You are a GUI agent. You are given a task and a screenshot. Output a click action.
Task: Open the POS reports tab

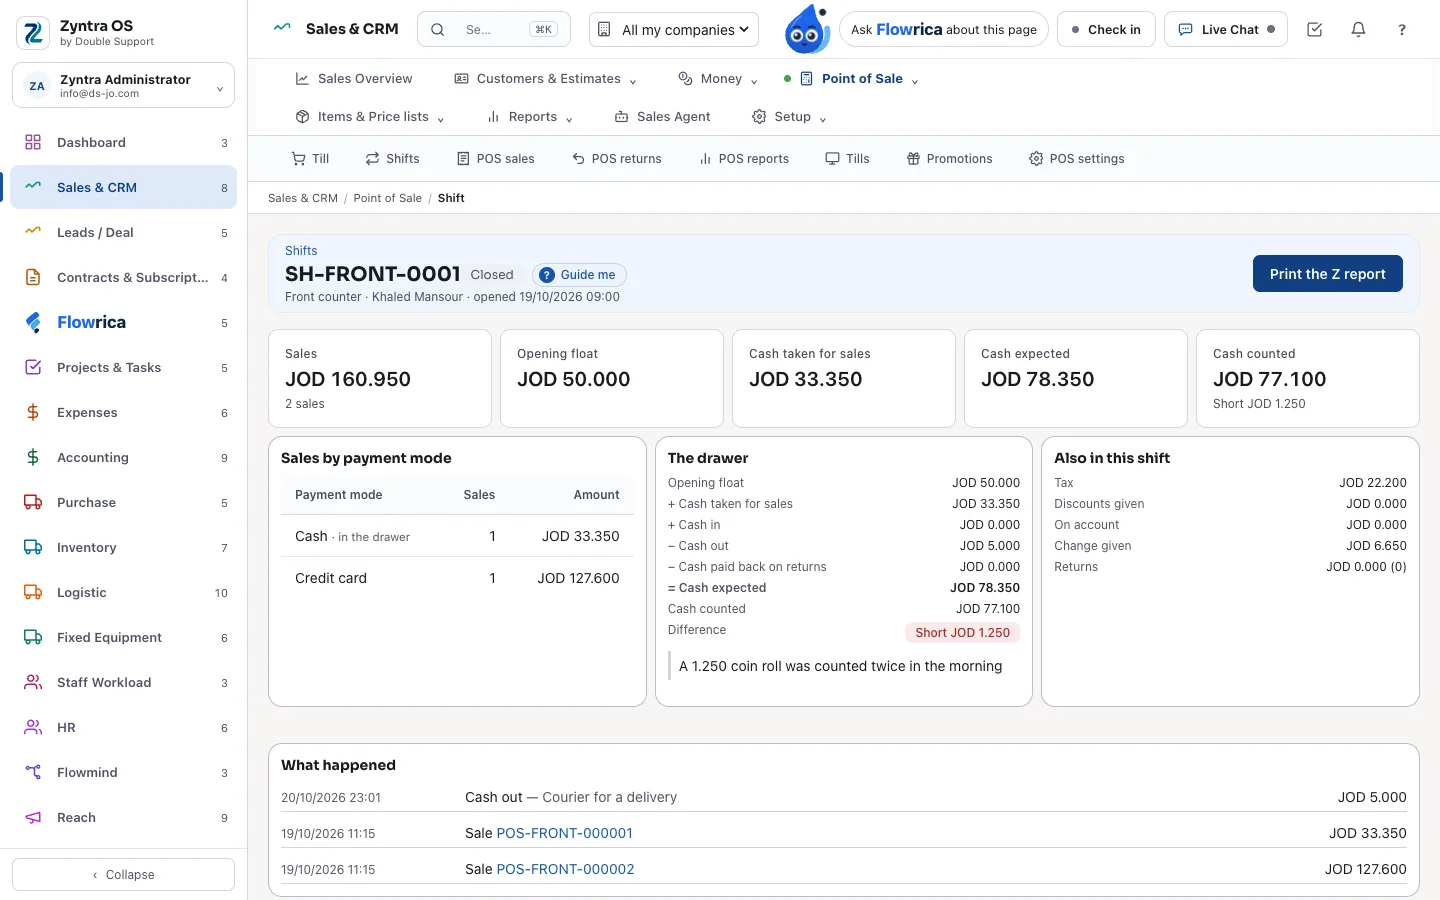(744, 159)
